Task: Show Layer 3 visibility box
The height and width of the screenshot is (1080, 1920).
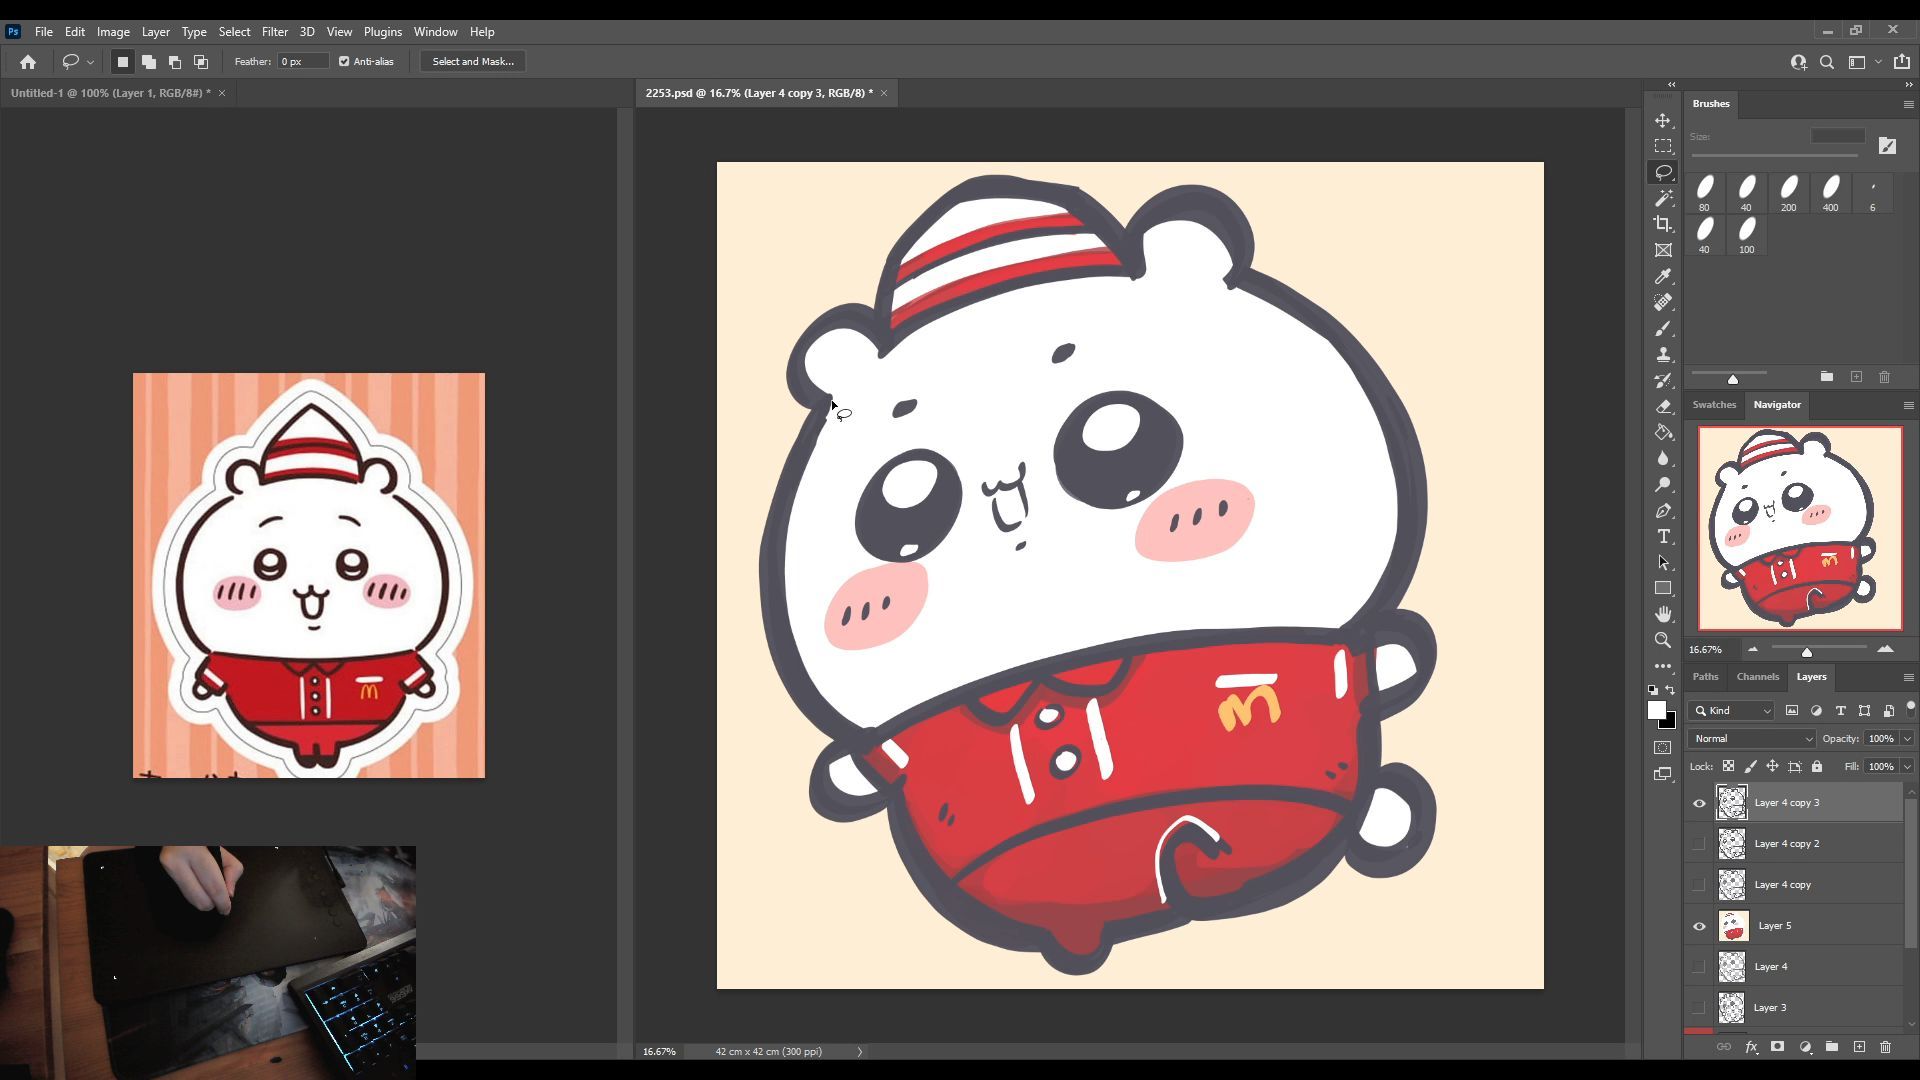Action: coord(1699,1008)
